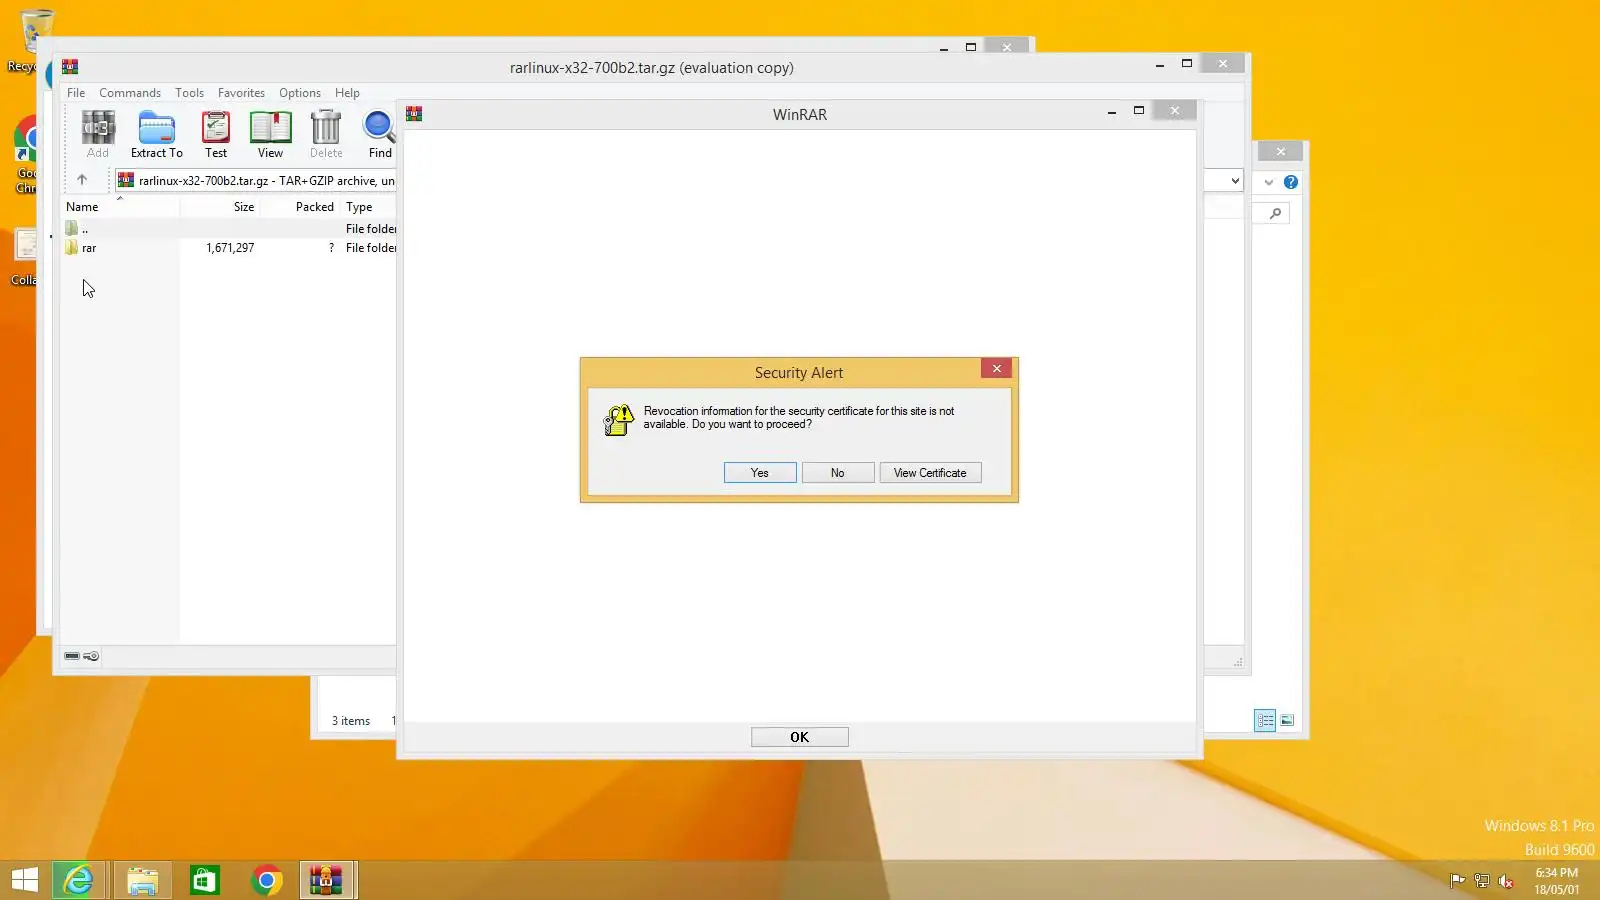The width and height of the screenshot is (1600, 900).
Task: Sort the file list by Type column
Action: [x=369, y=207]
